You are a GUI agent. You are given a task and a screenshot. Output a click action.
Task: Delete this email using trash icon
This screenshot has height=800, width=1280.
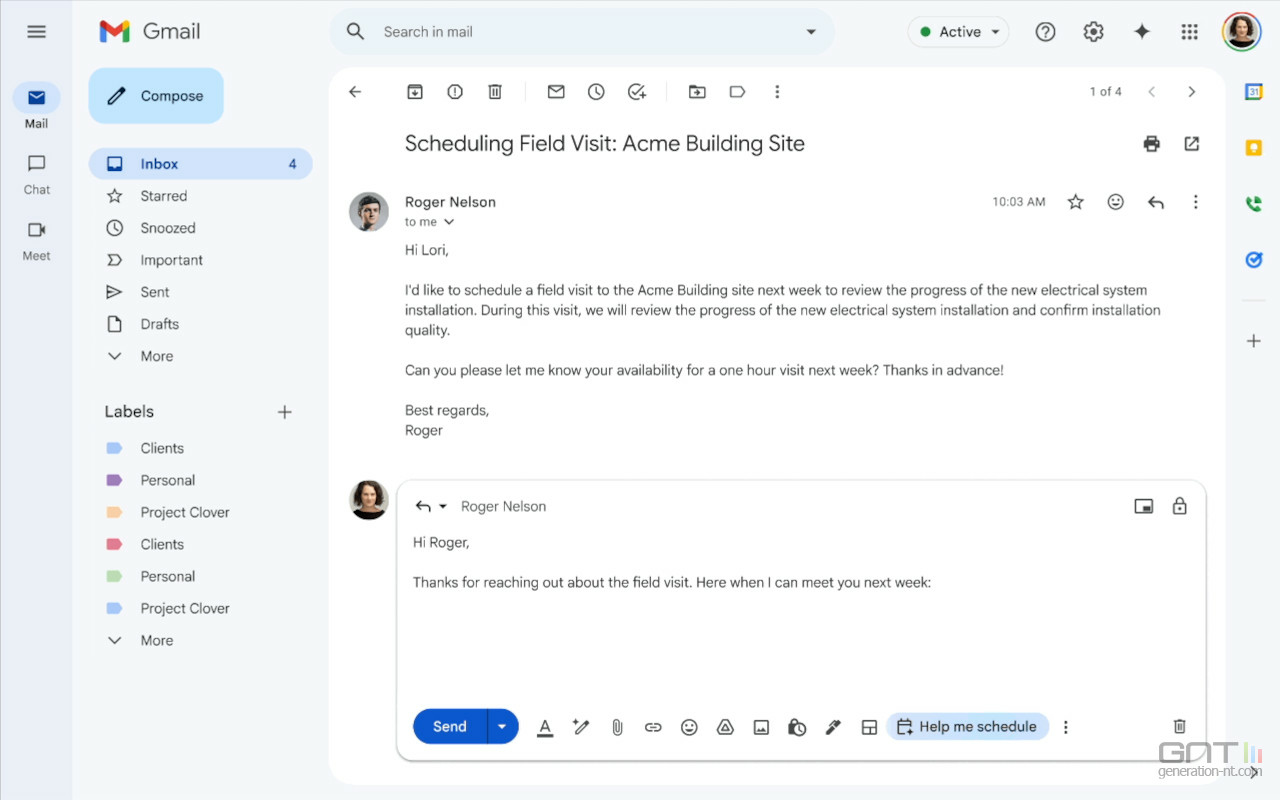click(x=495, y=92)
